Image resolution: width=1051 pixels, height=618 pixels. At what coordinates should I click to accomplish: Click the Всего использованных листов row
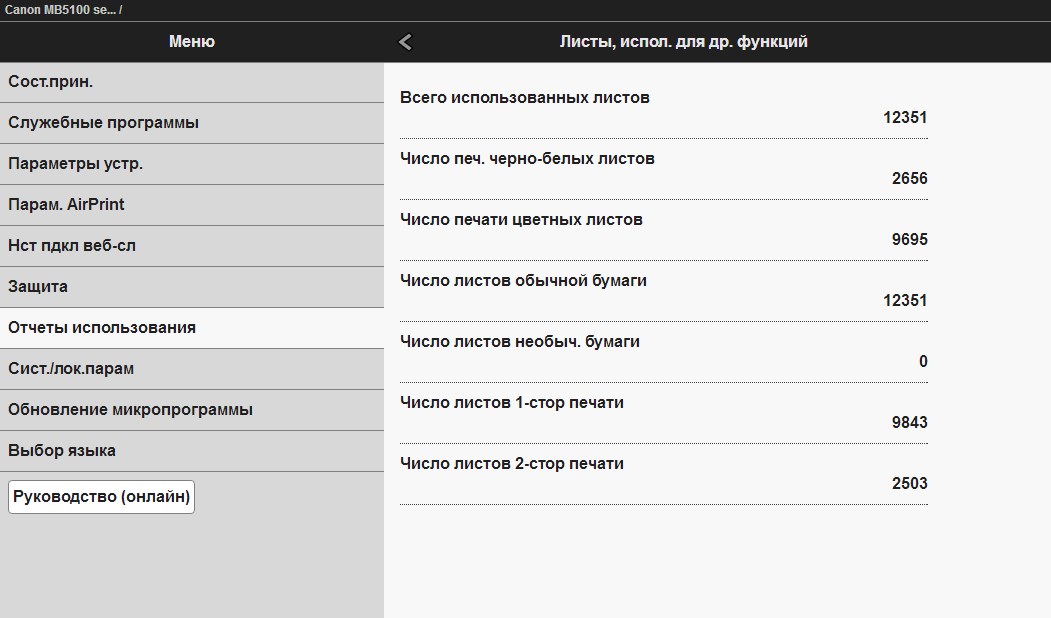click(x=663, y=108)
